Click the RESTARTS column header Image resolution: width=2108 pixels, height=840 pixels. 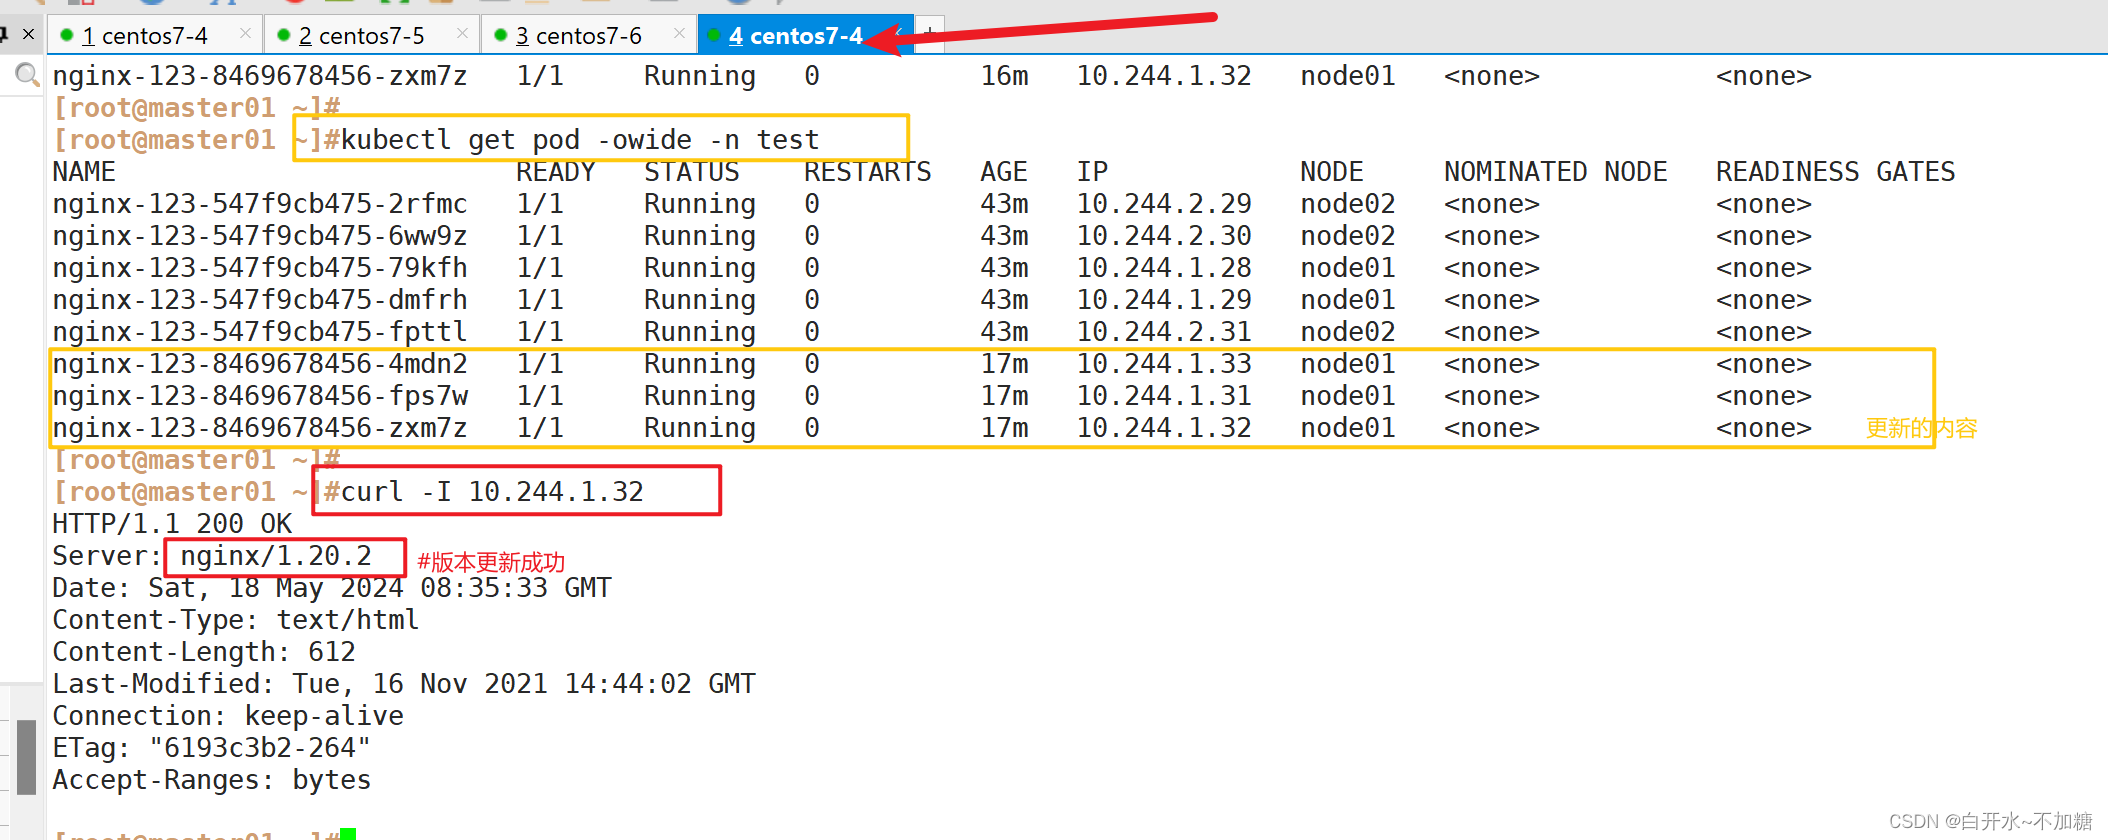click(868, 172)
